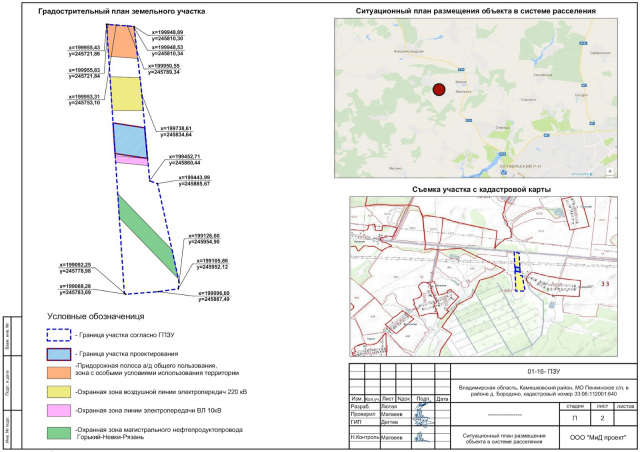This screenshot has width=640, height=452.
Task: Click coordinate label with 'y=245852,12'
Action: (212, 267)
